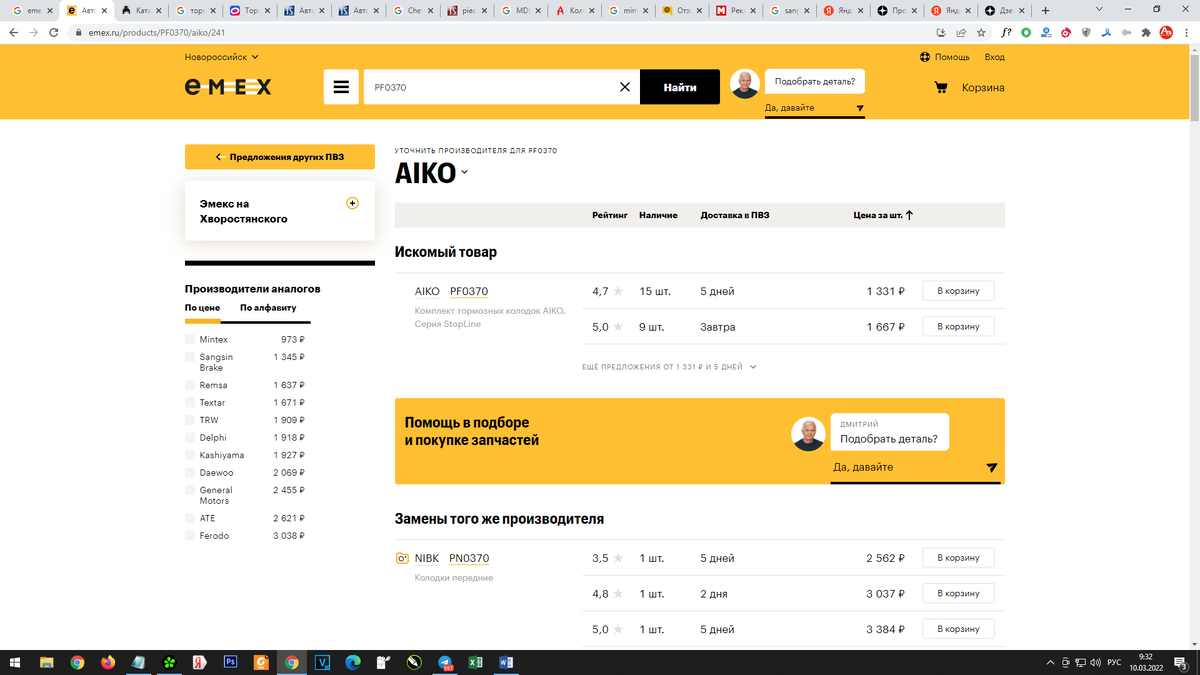
Task: Open the Windows Start menu
Action: [15, 662]
